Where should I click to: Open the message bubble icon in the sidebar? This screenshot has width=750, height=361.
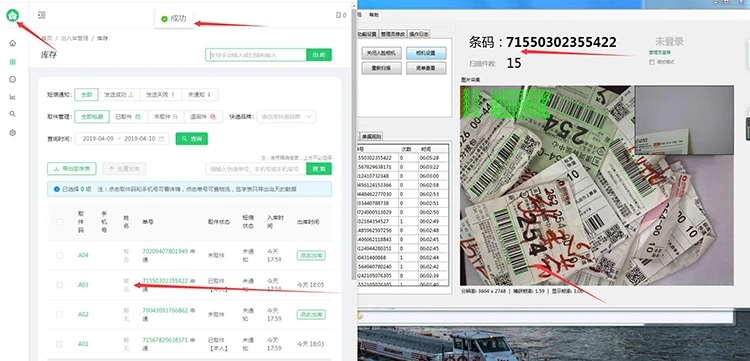click(12, 79)
